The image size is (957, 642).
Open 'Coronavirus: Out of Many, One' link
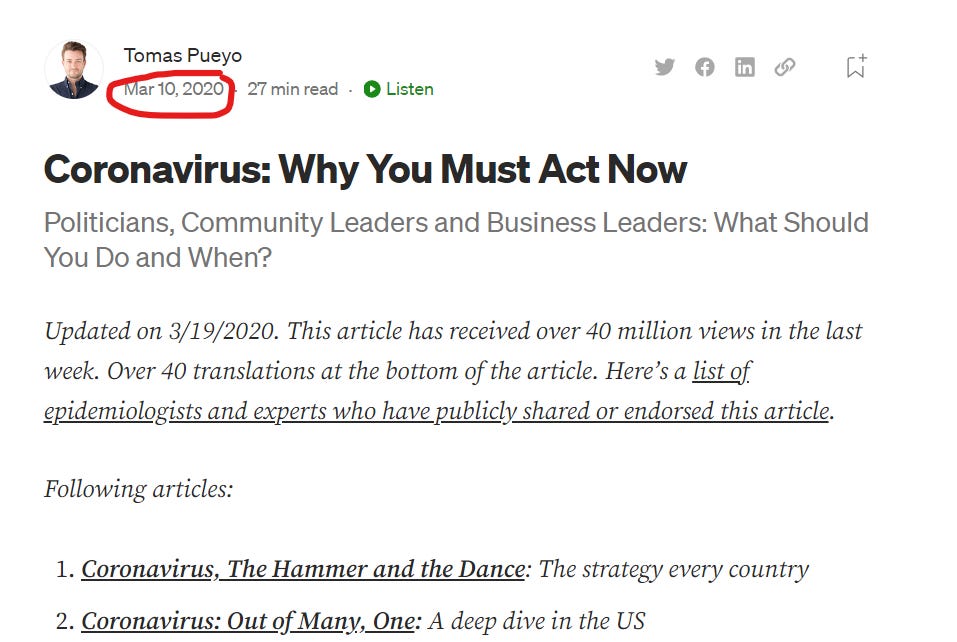[248, 621]
